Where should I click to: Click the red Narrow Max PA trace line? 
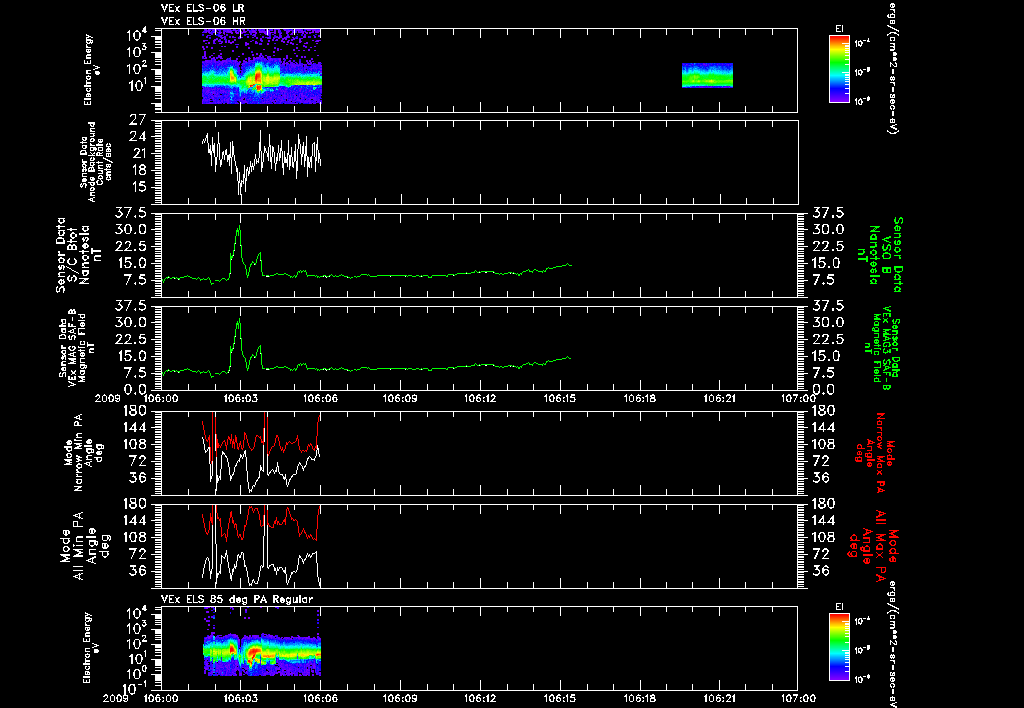coord(261,441)
